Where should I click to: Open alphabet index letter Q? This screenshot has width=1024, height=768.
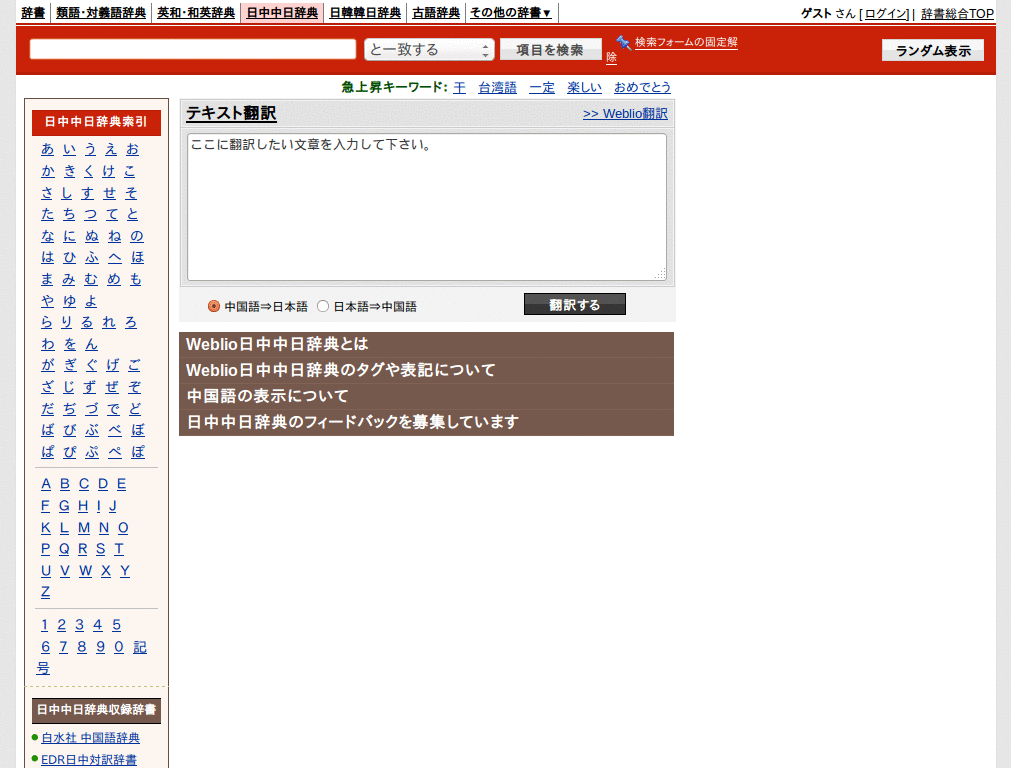pos(64,549)
